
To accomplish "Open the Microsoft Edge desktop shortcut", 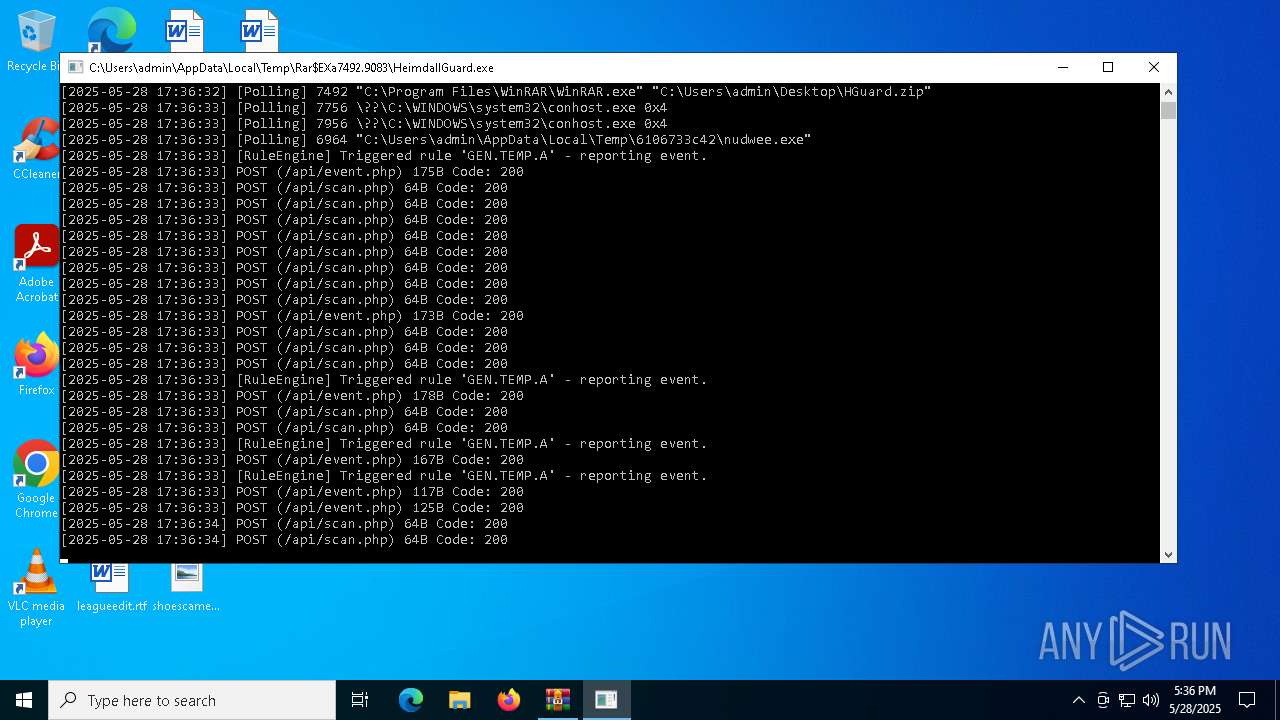I will click(110, 30).
